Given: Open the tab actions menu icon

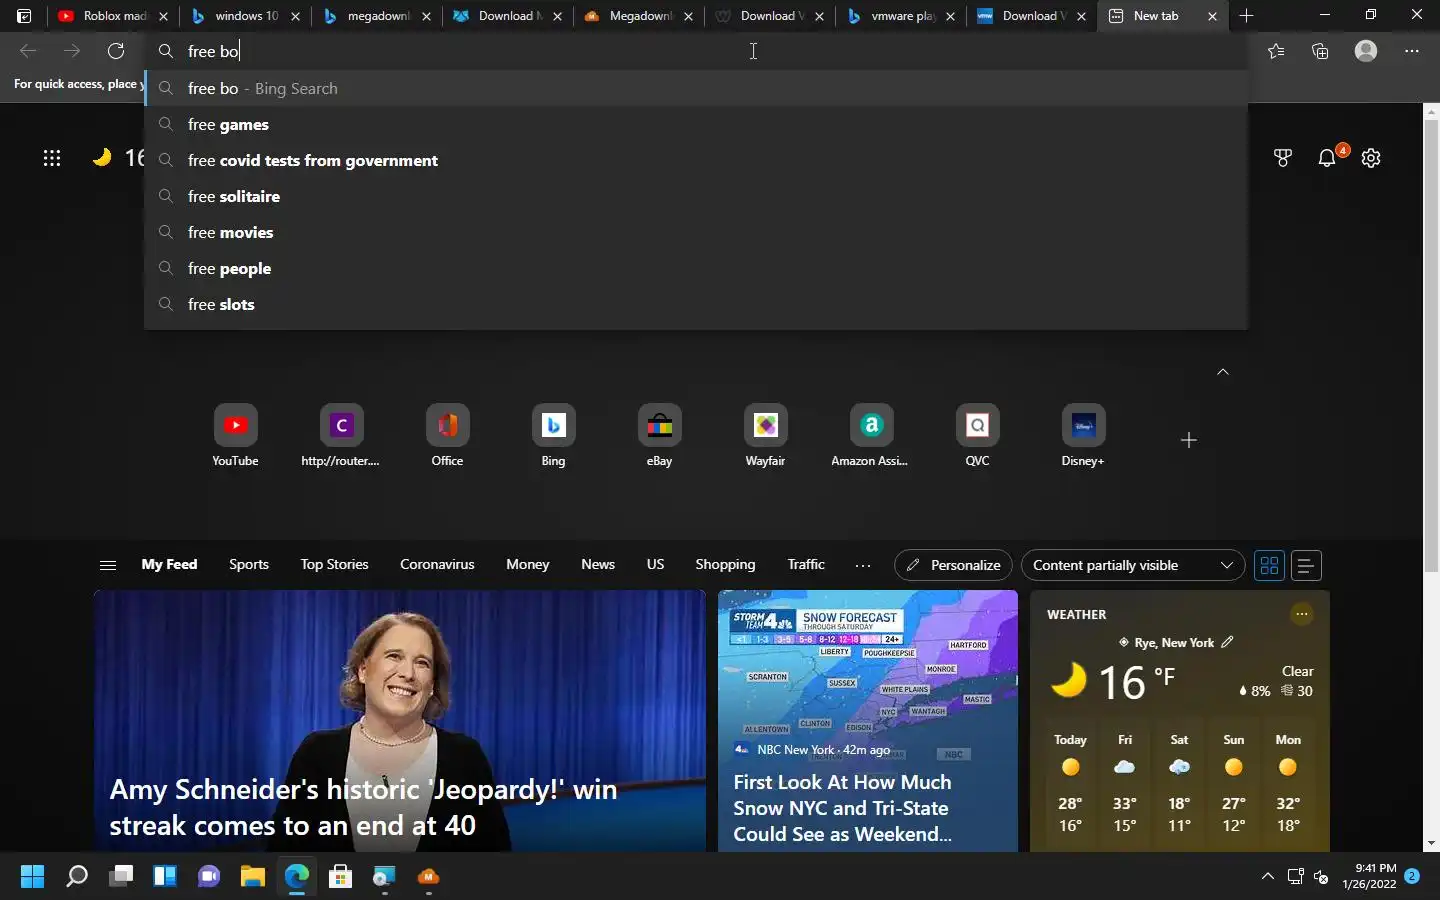Looking at the screenshot, I should pyautogui.click(x=24, y=16).
